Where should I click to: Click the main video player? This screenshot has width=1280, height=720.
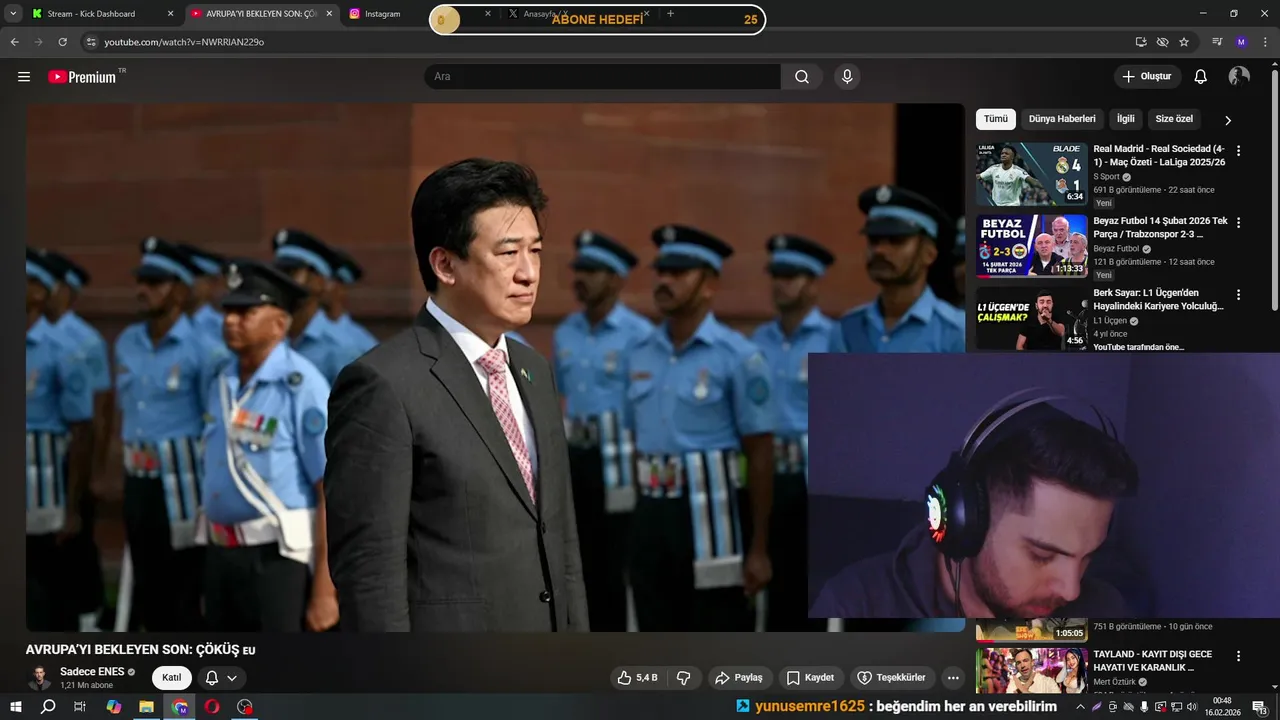(x=495, y=367)
